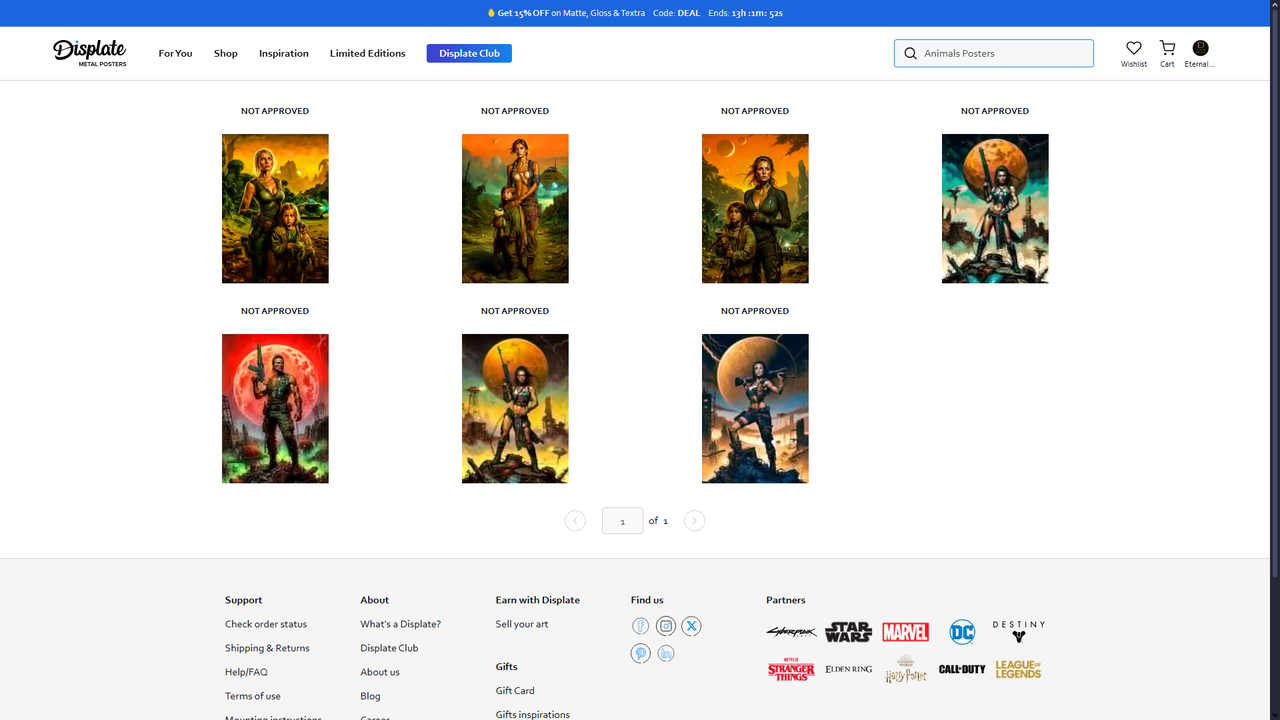The image size is (1280, 720).
Task: Click the DC partner logo
Action: pos(962,632)
